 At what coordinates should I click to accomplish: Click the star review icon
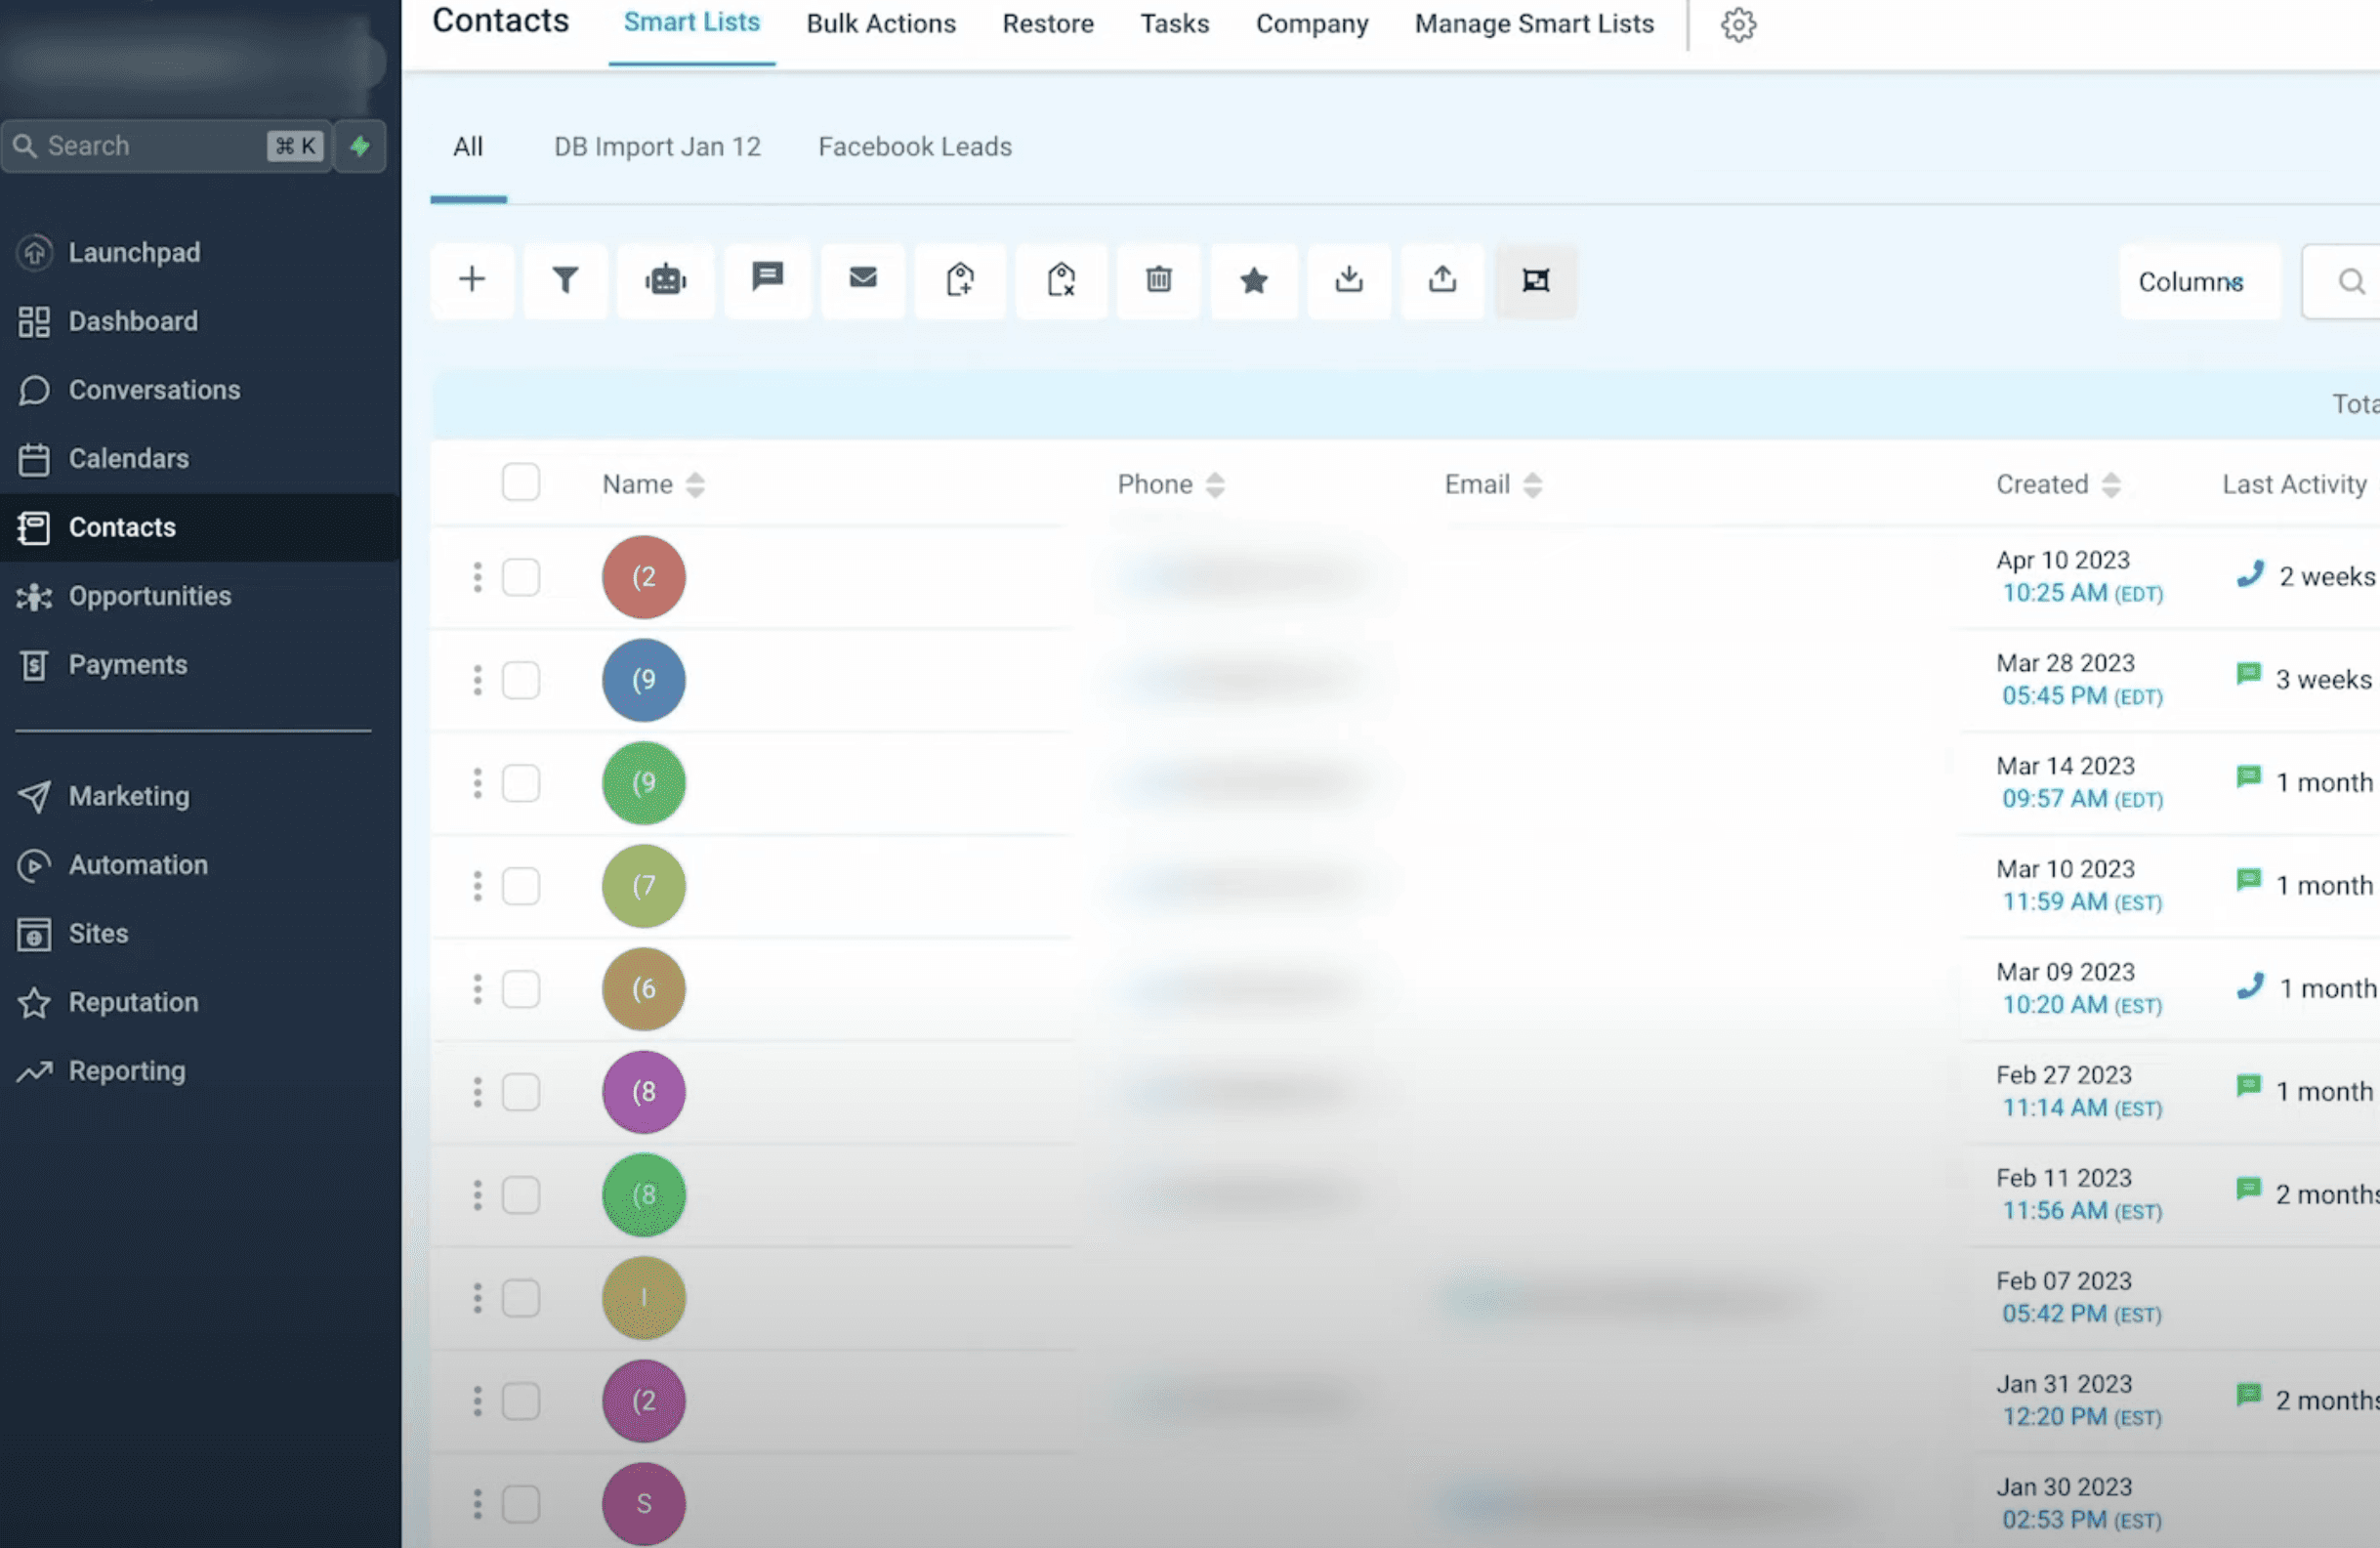(x=1253, y=280)
